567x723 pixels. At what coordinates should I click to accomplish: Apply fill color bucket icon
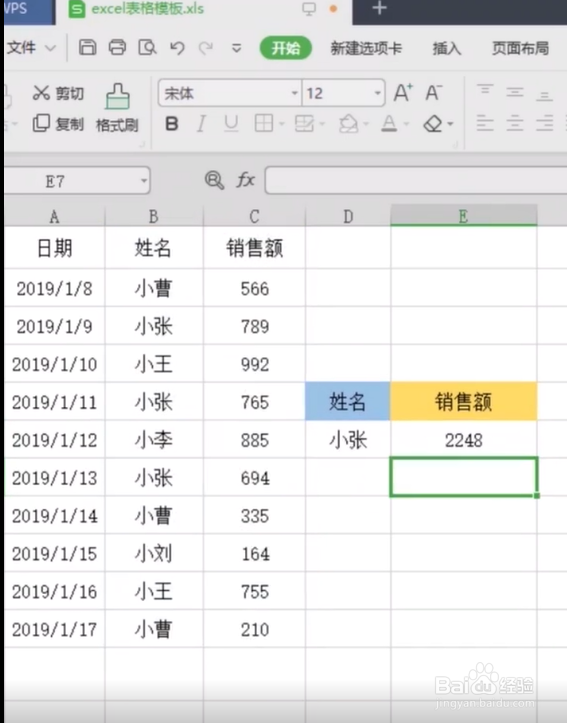tap(348, 124)
